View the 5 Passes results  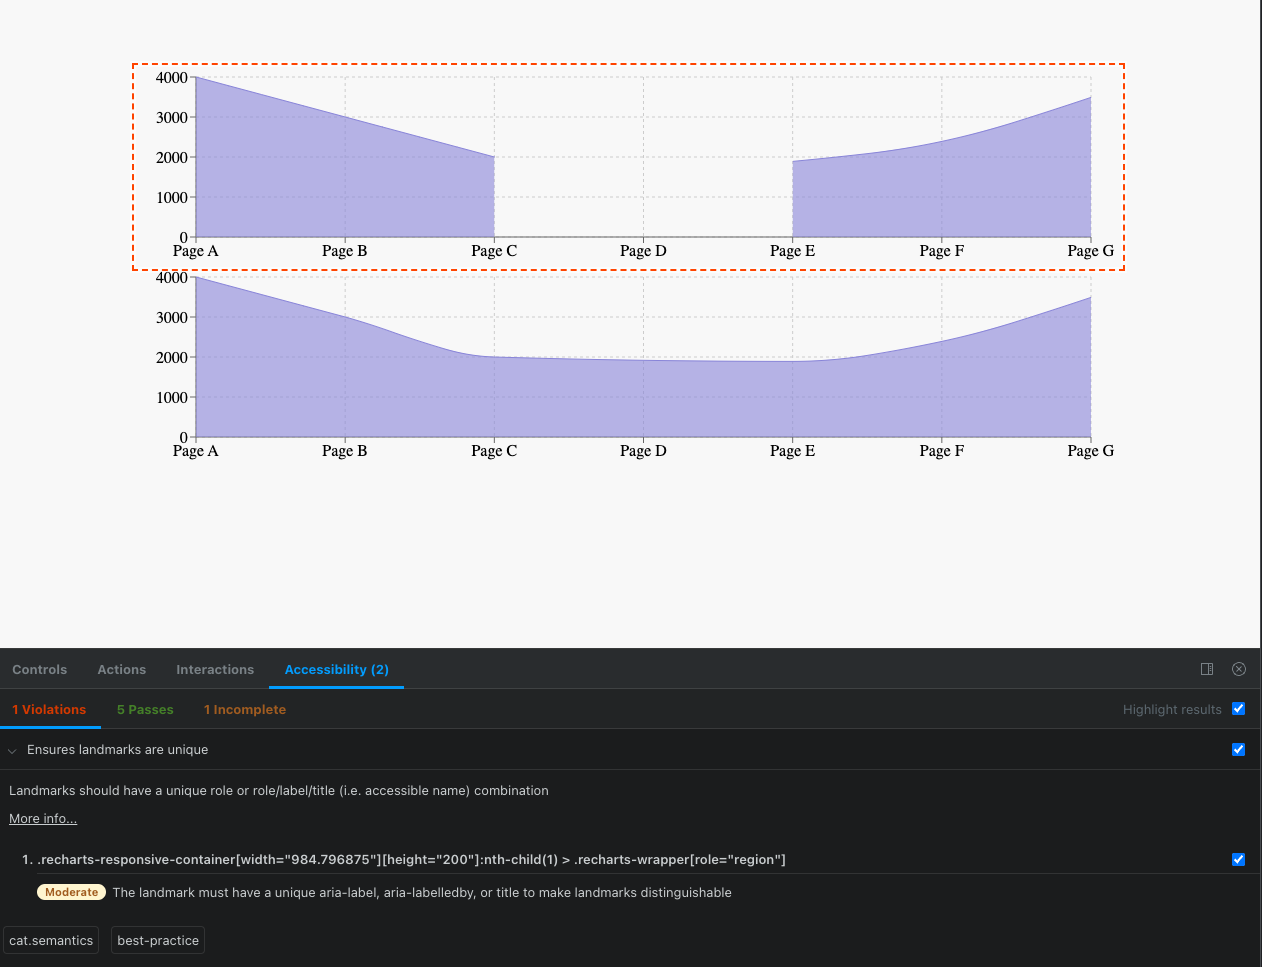click(145, 709)
